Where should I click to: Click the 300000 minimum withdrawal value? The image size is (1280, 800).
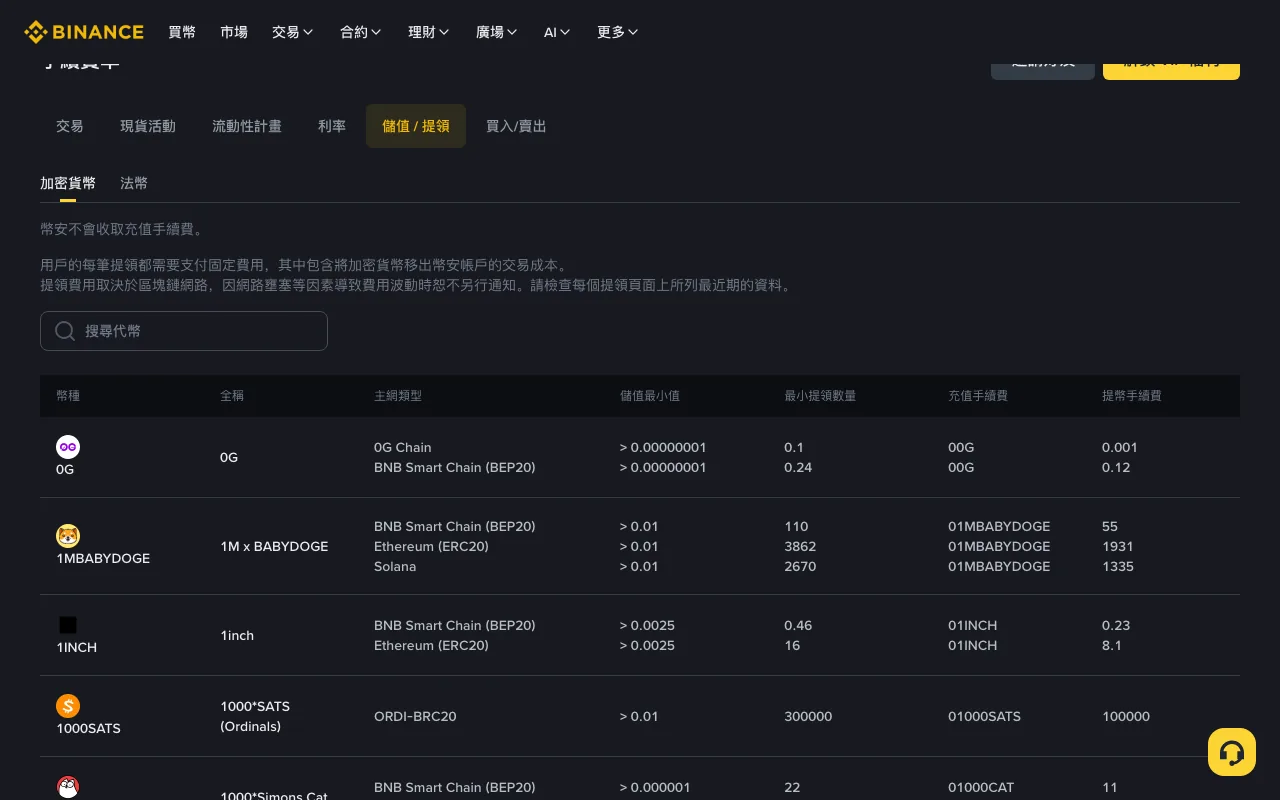point(808,716)
